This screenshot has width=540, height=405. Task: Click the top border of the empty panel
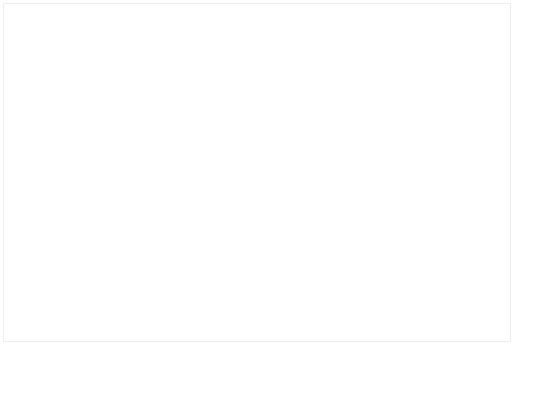pyautogui.click(x=257, y=4)
